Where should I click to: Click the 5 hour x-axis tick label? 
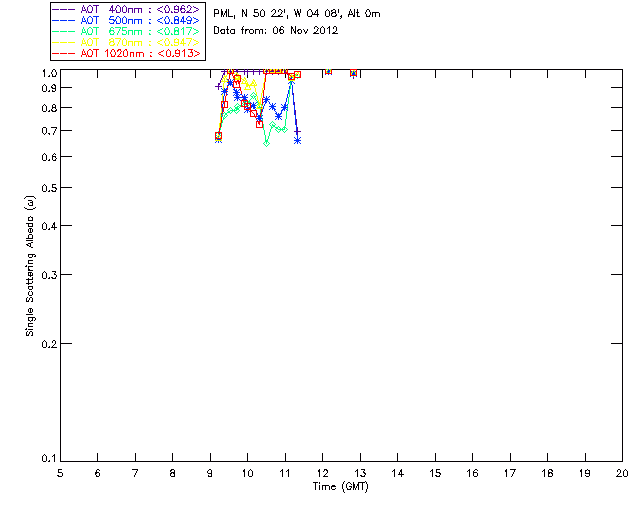pyautogui.click(x=60, y=473)
